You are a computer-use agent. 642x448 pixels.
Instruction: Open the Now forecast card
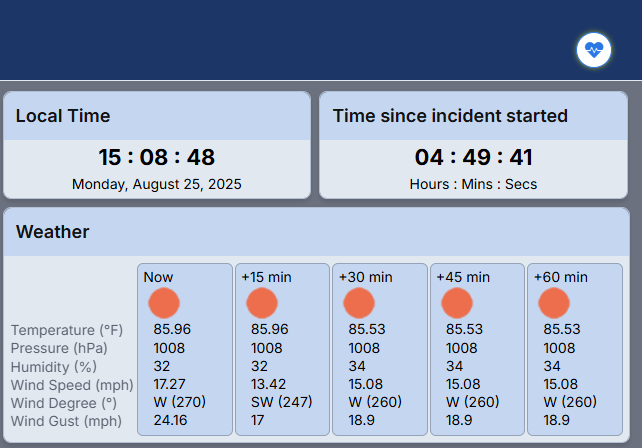pos(184,350)
